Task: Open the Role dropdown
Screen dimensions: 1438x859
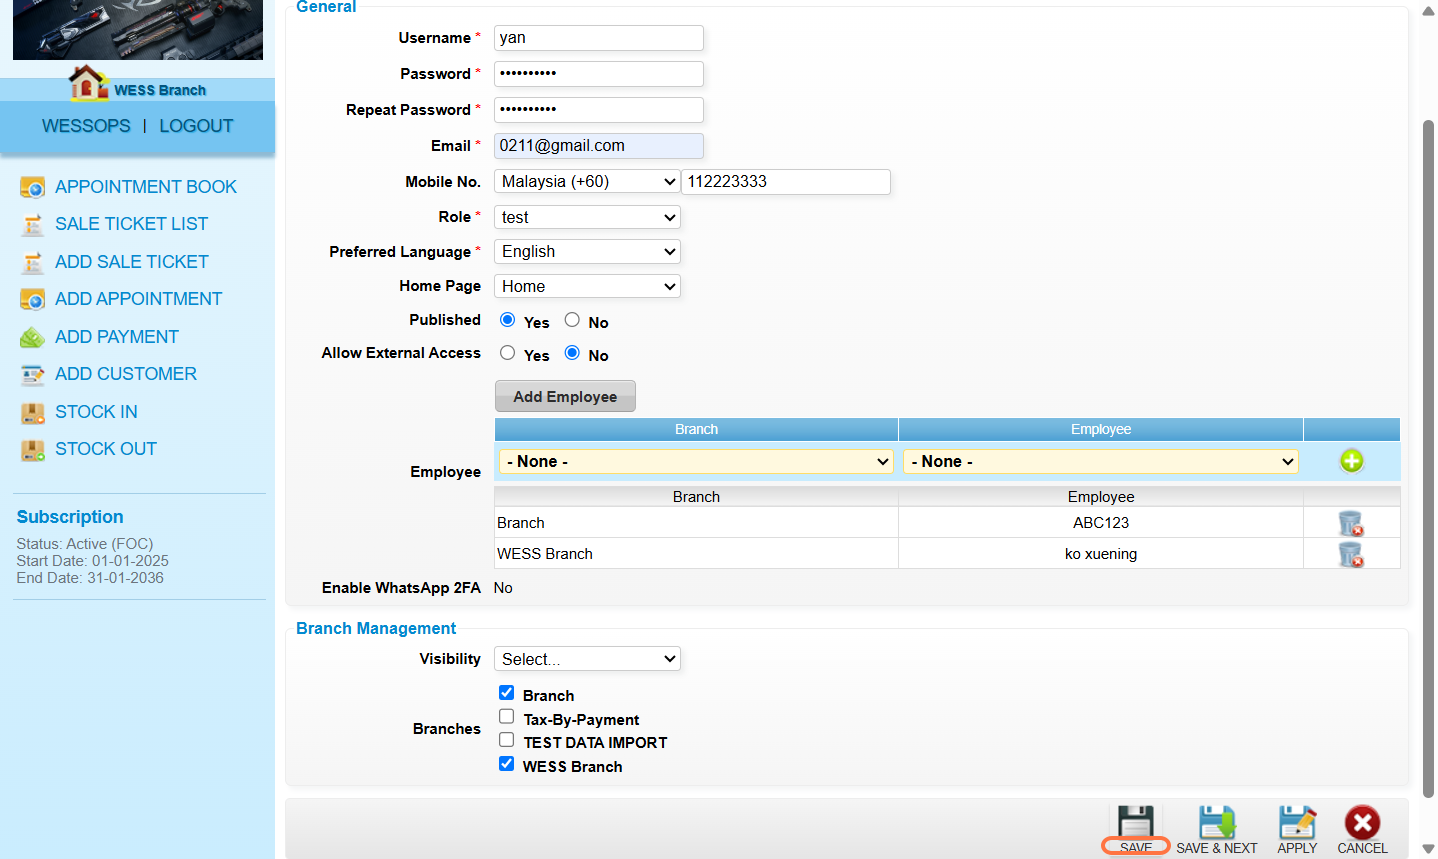Action: (588, 217)
